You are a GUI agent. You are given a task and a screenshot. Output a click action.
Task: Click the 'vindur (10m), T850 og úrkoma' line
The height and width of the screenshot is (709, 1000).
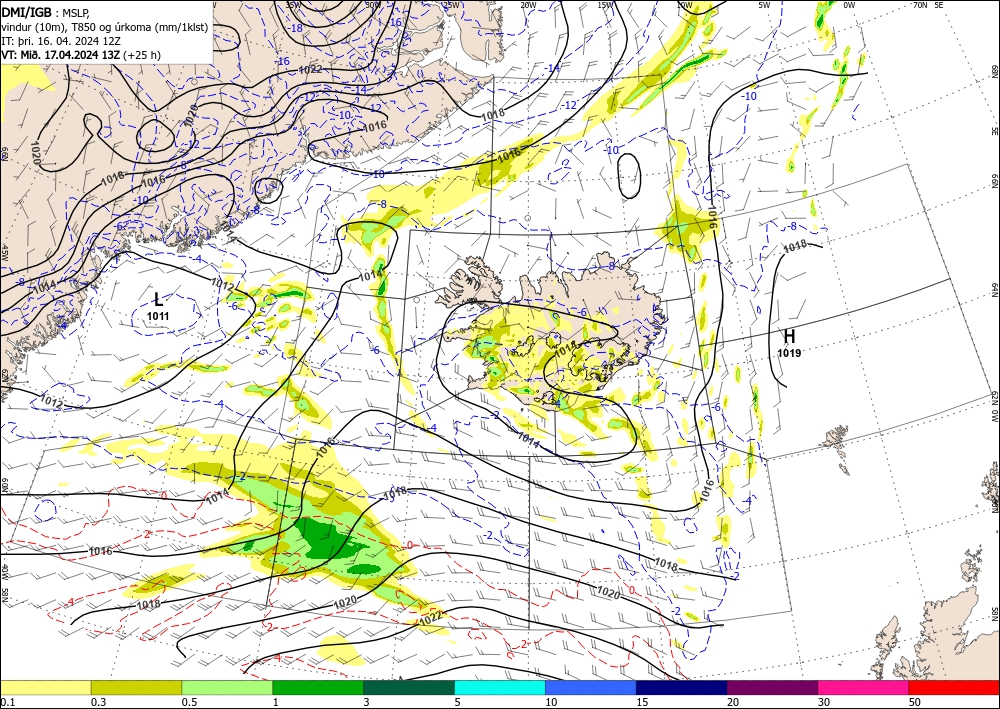(105, 27)
